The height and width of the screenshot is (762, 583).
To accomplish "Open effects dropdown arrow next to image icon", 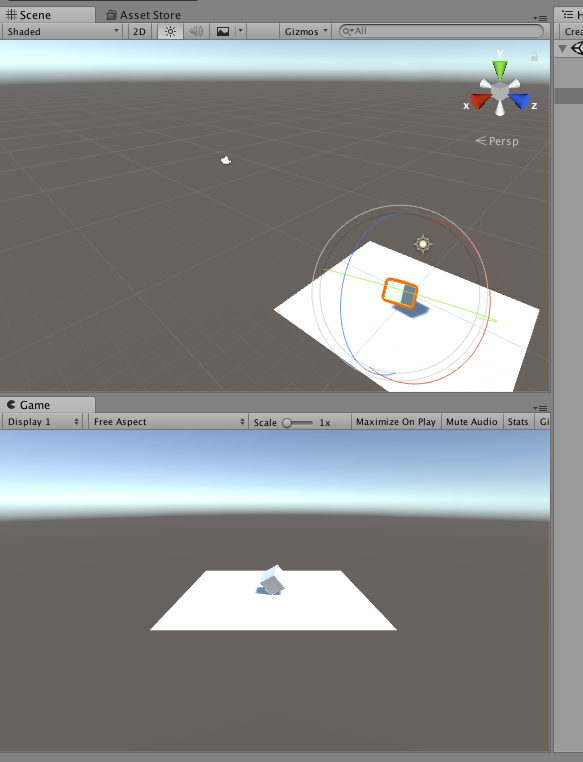I will click(x=240, y=31).
